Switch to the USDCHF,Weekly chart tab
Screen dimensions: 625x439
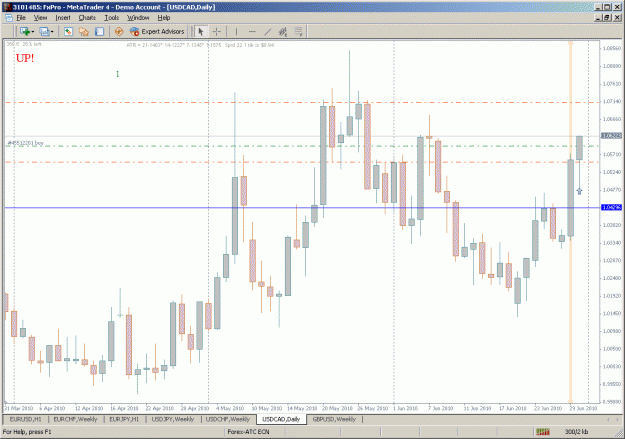point(228,419)
